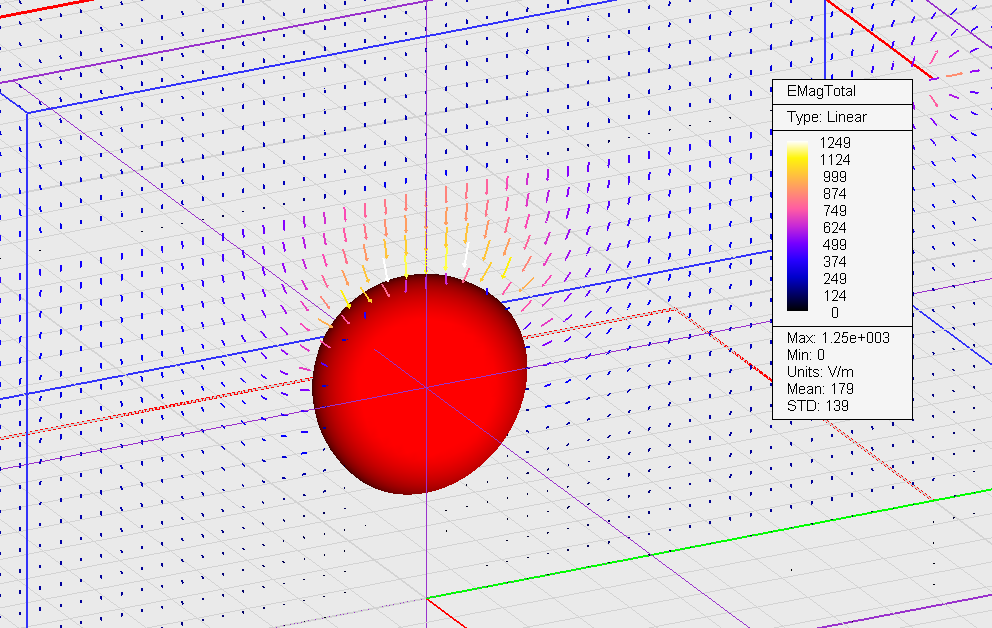Select the EMagTotal legend title

821,91
